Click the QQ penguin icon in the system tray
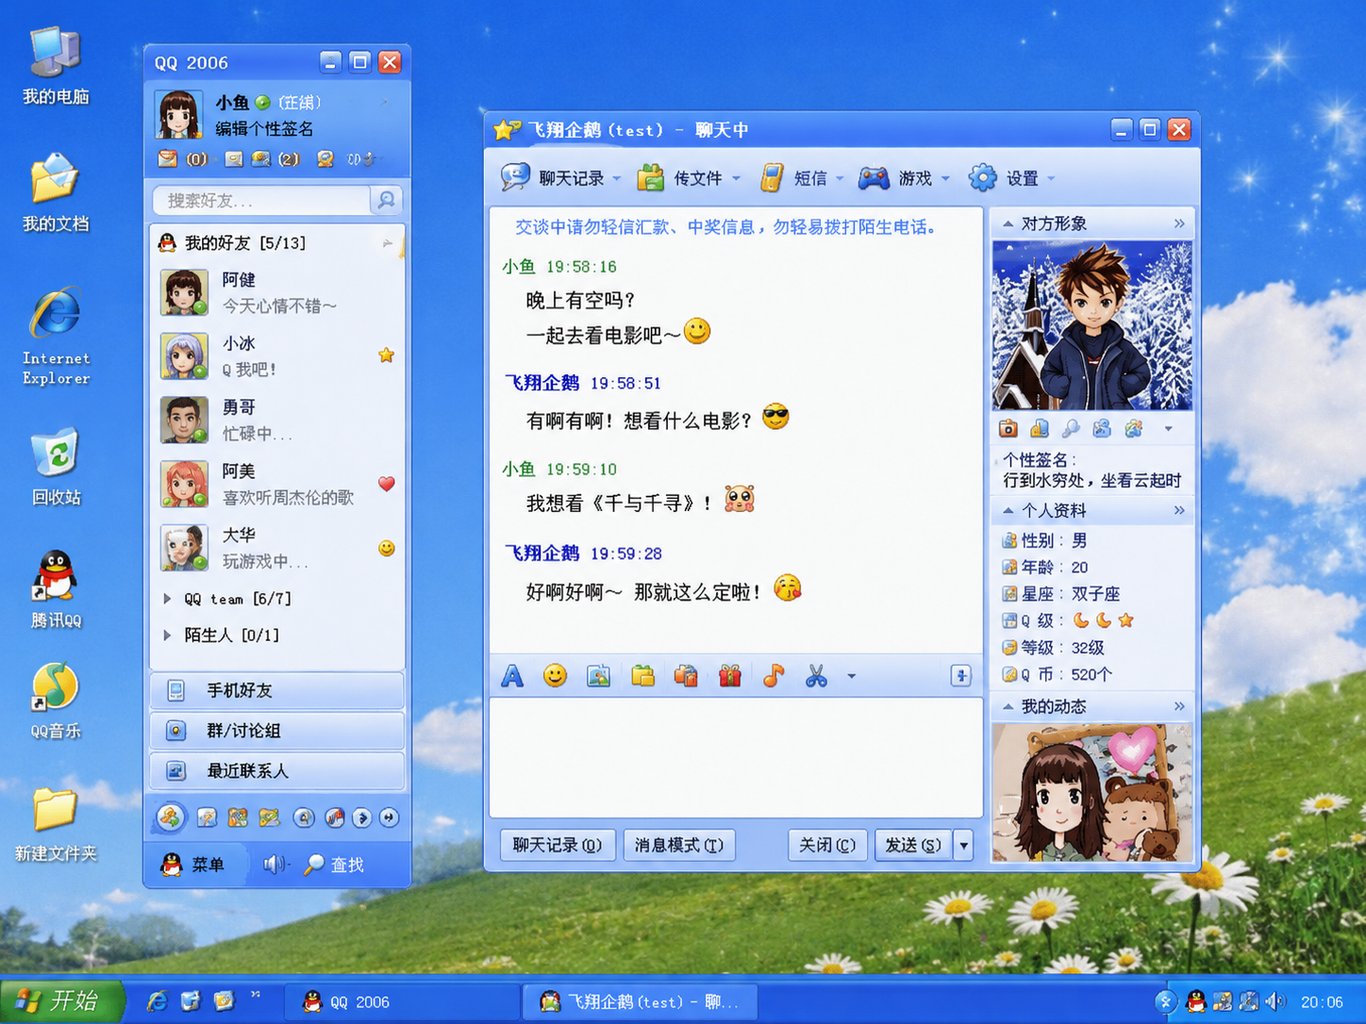Screen dimensions: 1366x1024 pos(1196,1001)
